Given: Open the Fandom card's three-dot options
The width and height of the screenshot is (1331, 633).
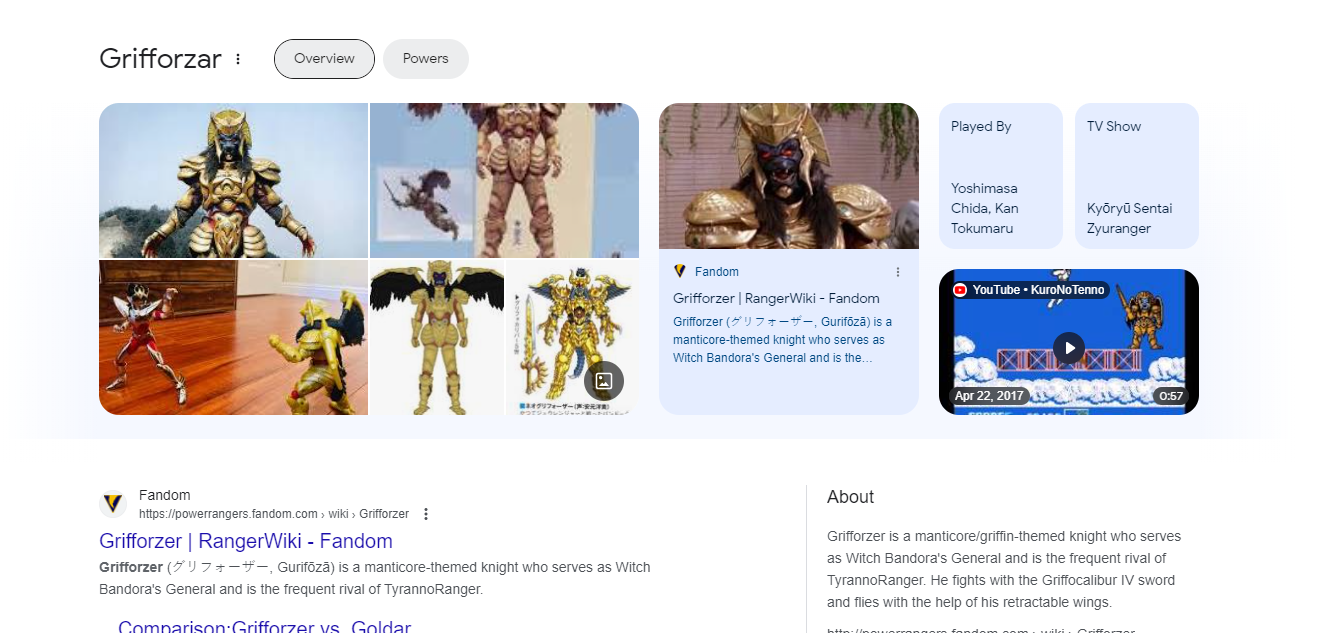Looking at the screenshot, I should (898, 272).
